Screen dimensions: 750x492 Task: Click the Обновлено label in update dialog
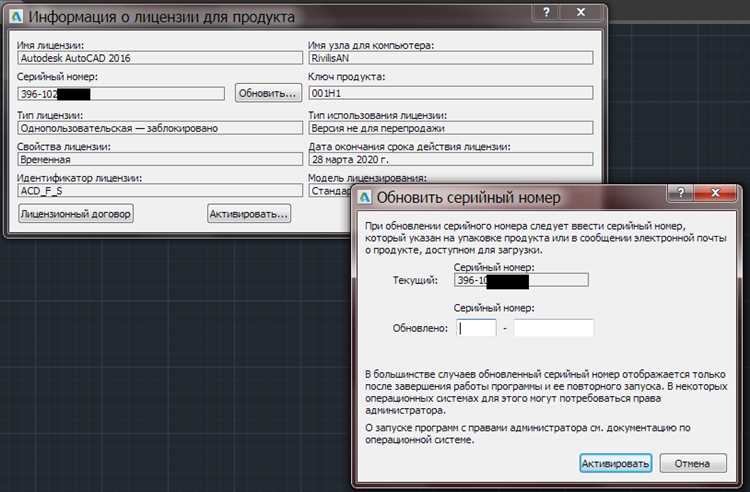tap(420, 328)
